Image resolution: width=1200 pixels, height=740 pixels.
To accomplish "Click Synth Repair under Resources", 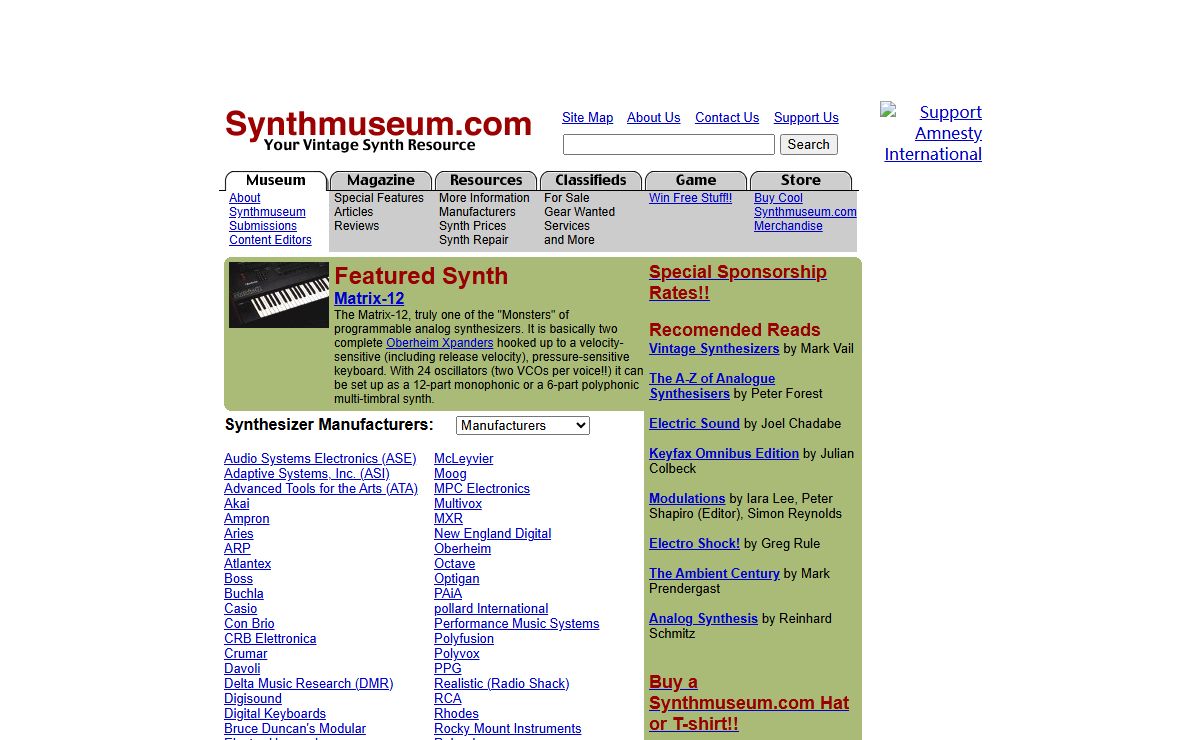I will click(x=473, y=240).
